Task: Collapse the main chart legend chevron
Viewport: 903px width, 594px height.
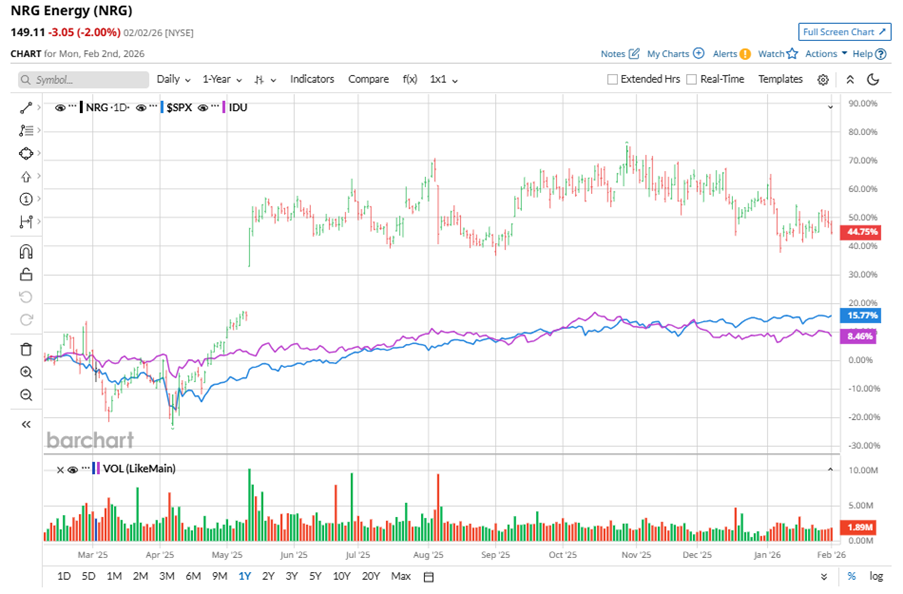Action: pos(830,107)
